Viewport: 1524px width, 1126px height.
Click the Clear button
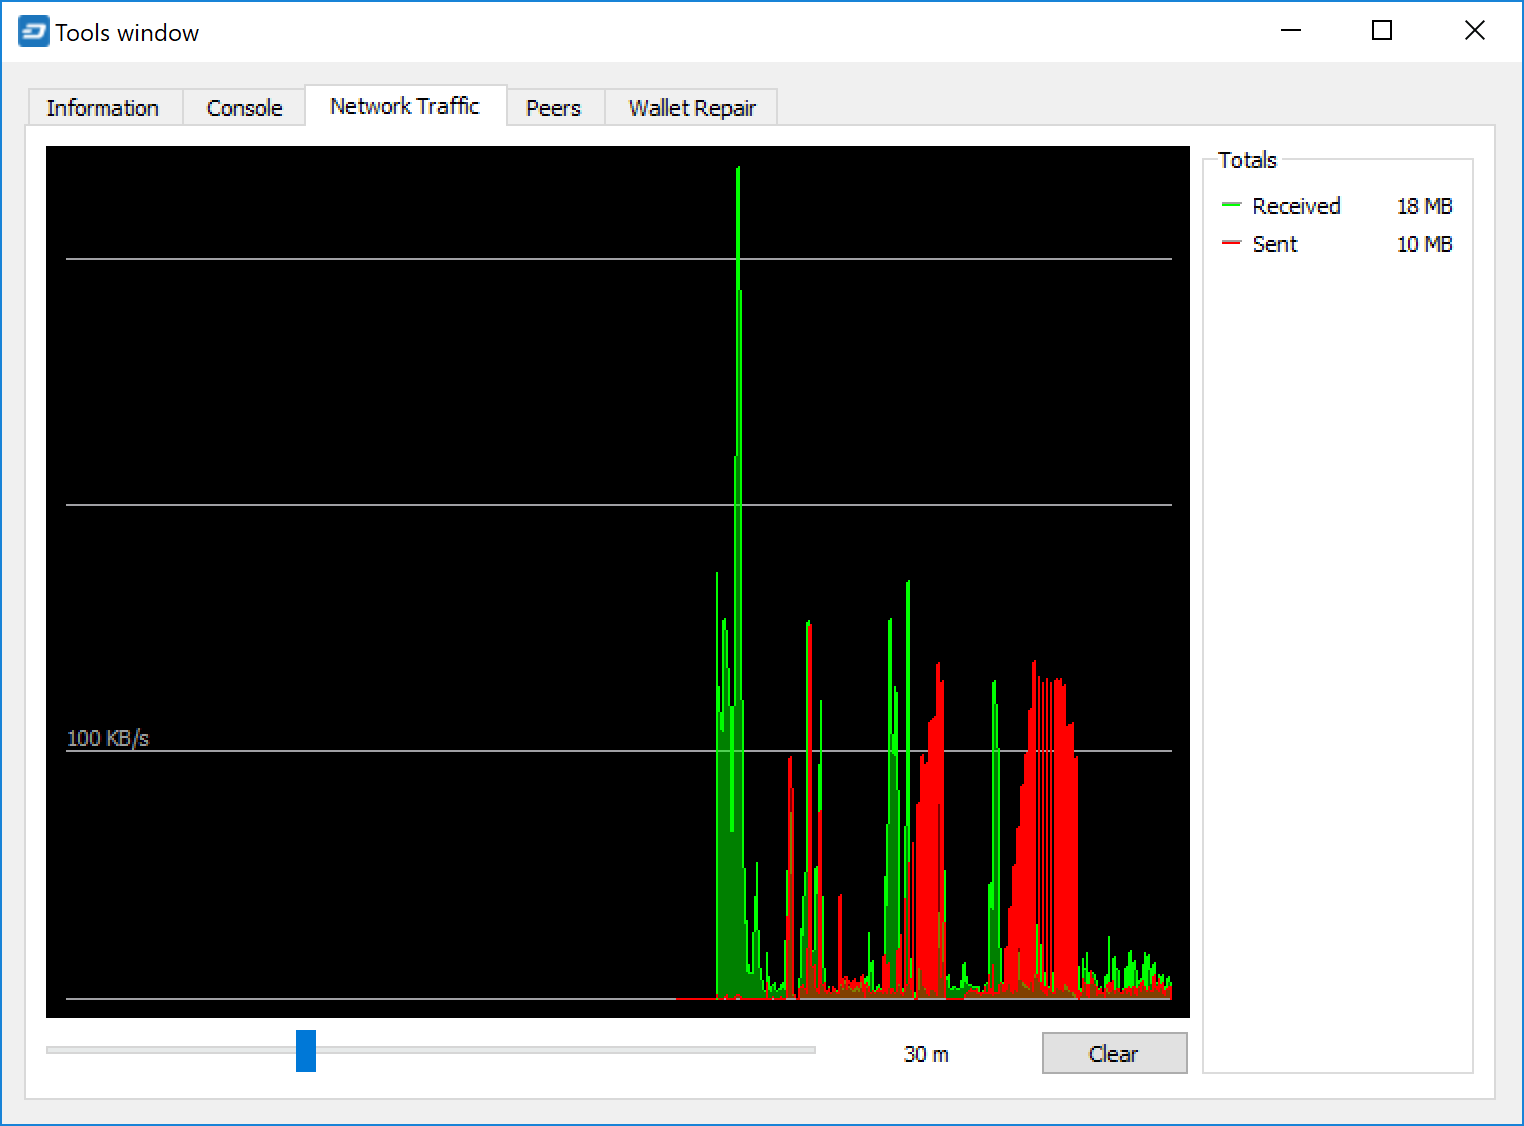pyautogui.click(x=1114, y=1053)
